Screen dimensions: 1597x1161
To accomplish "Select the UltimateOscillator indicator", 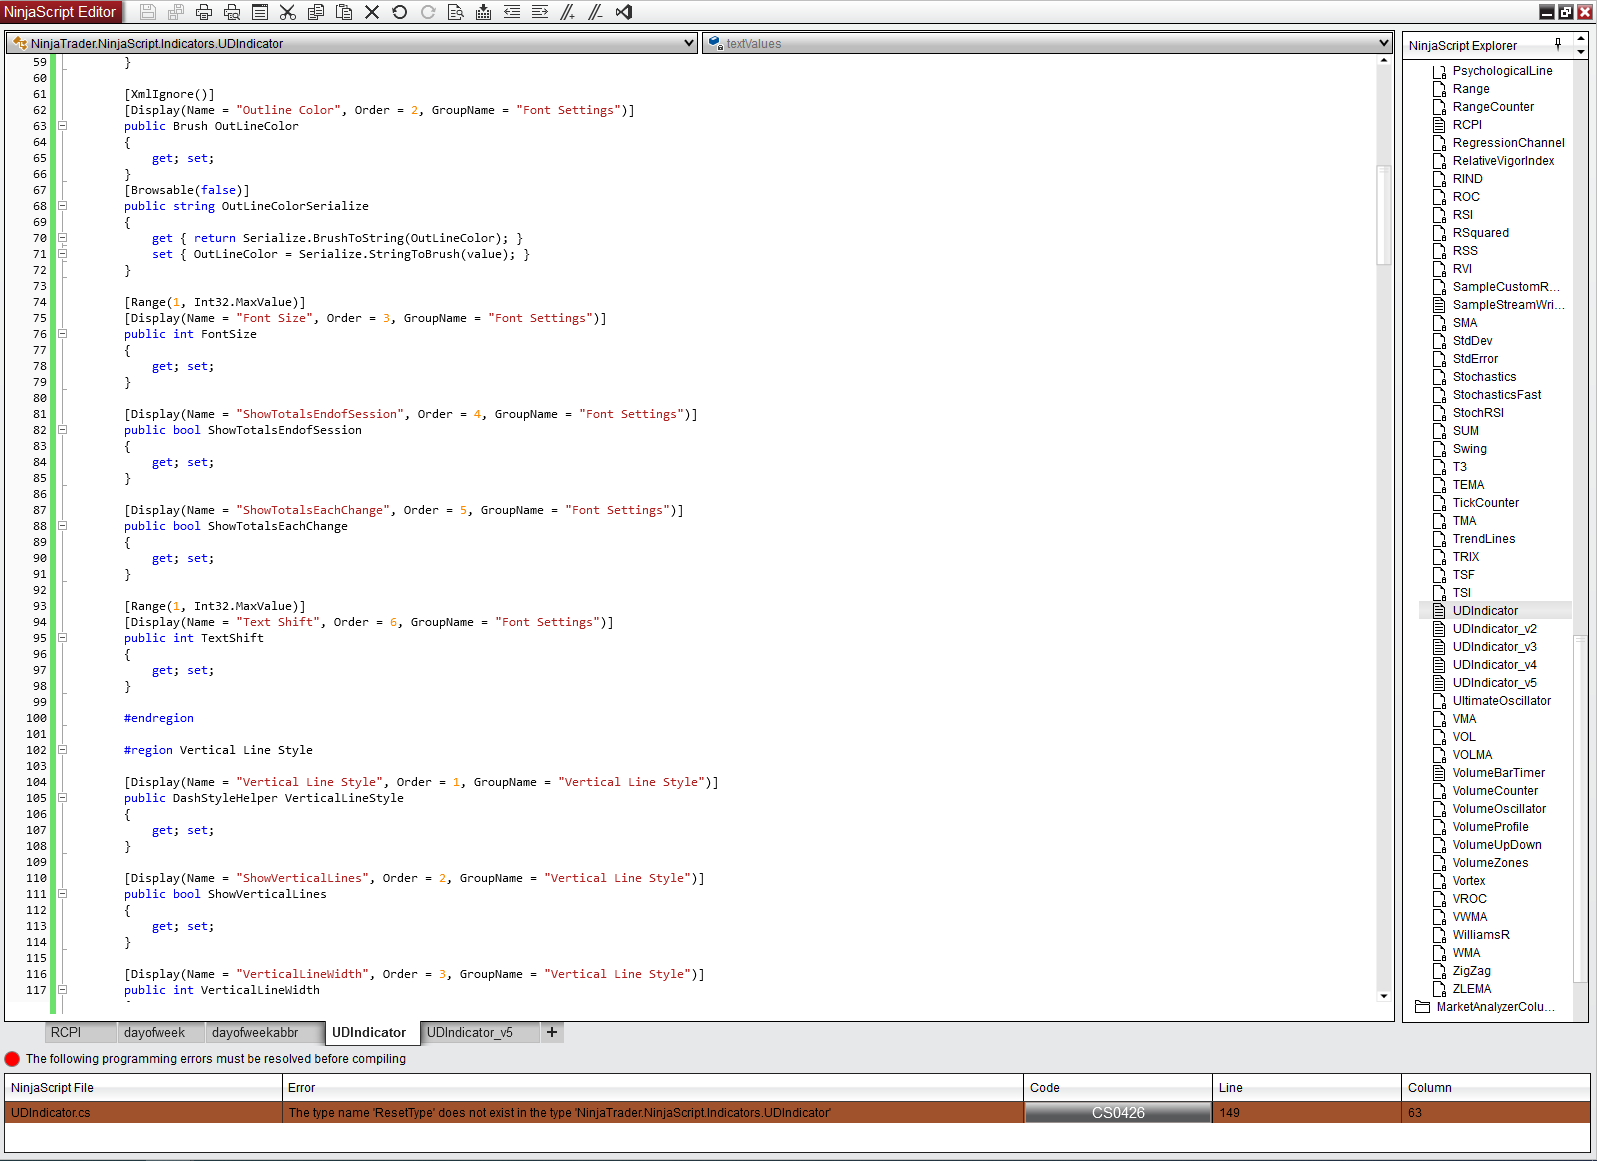I will [1501, 701].
